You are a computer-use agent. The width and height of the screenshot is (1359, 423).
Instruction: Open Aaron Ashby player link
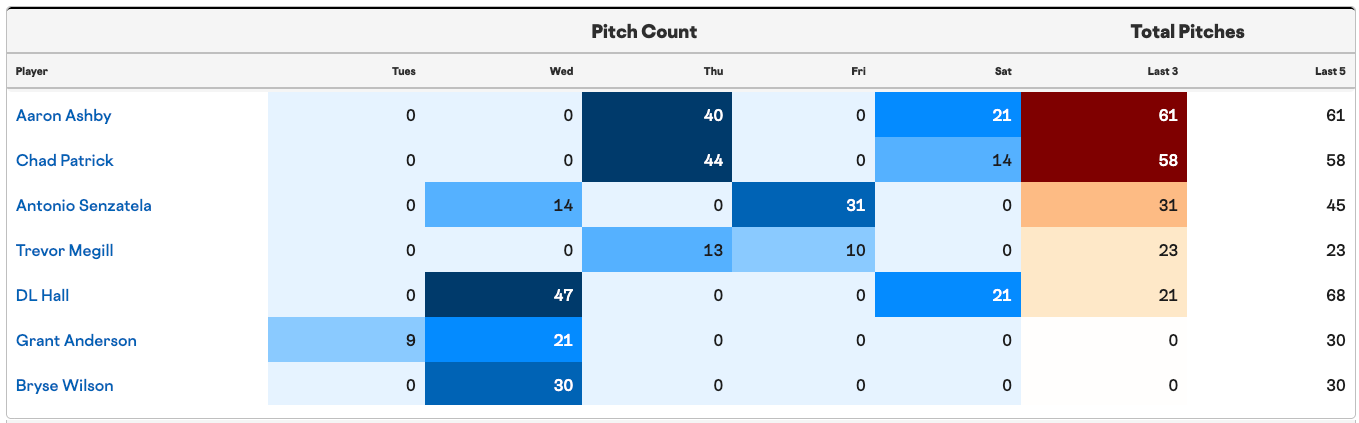point(64,115)
